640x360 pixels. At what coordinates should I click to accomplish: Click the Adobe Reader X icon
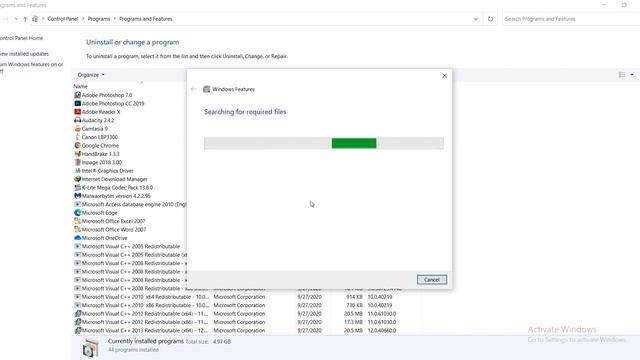pos(78,111)
